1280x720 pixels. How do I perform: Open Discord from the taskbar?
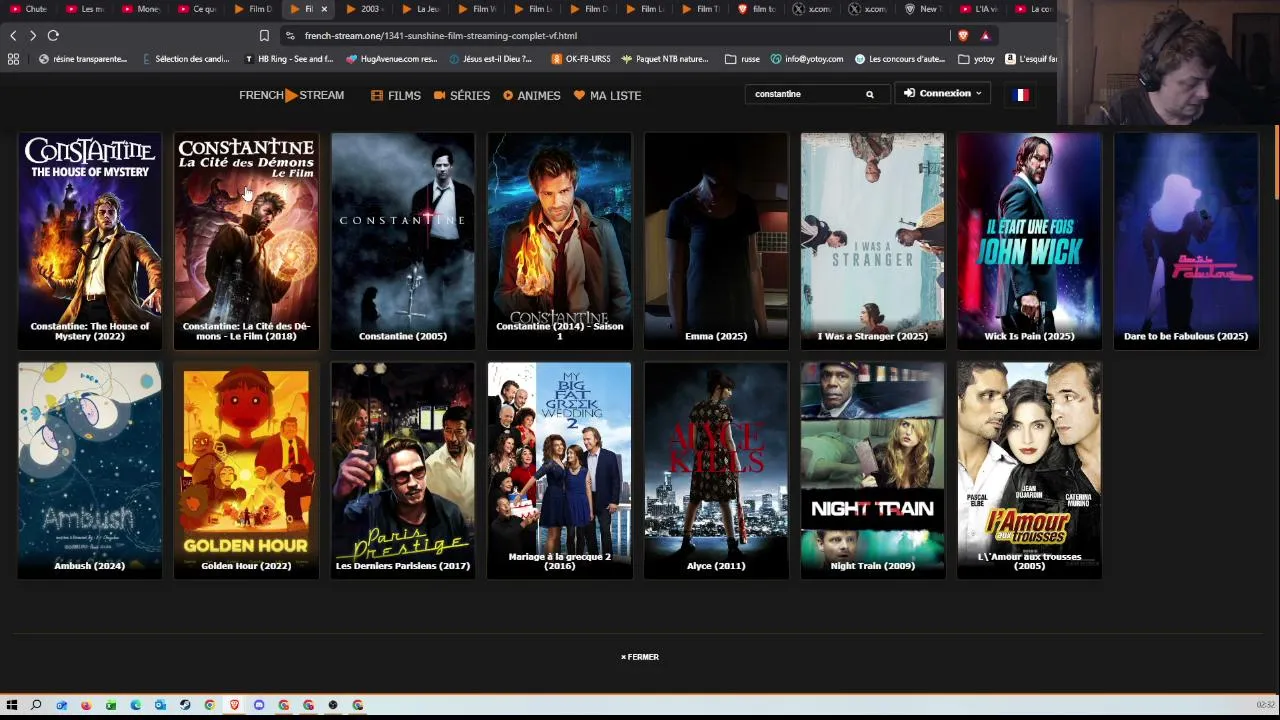[259, 705]
